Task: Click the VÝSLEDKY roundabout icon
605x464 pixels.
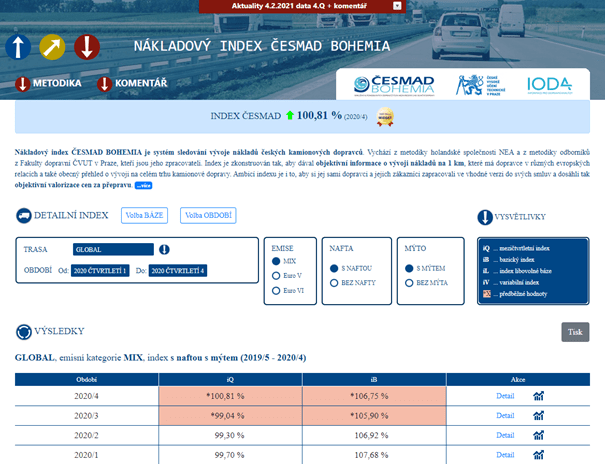Action: click(24, 332)
